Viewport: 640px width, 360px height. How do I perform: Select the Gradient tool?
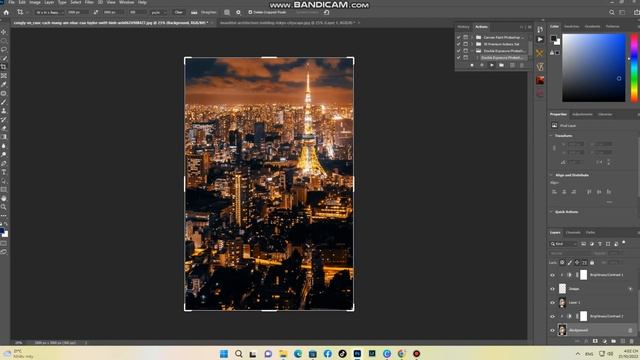coord(4,137)
